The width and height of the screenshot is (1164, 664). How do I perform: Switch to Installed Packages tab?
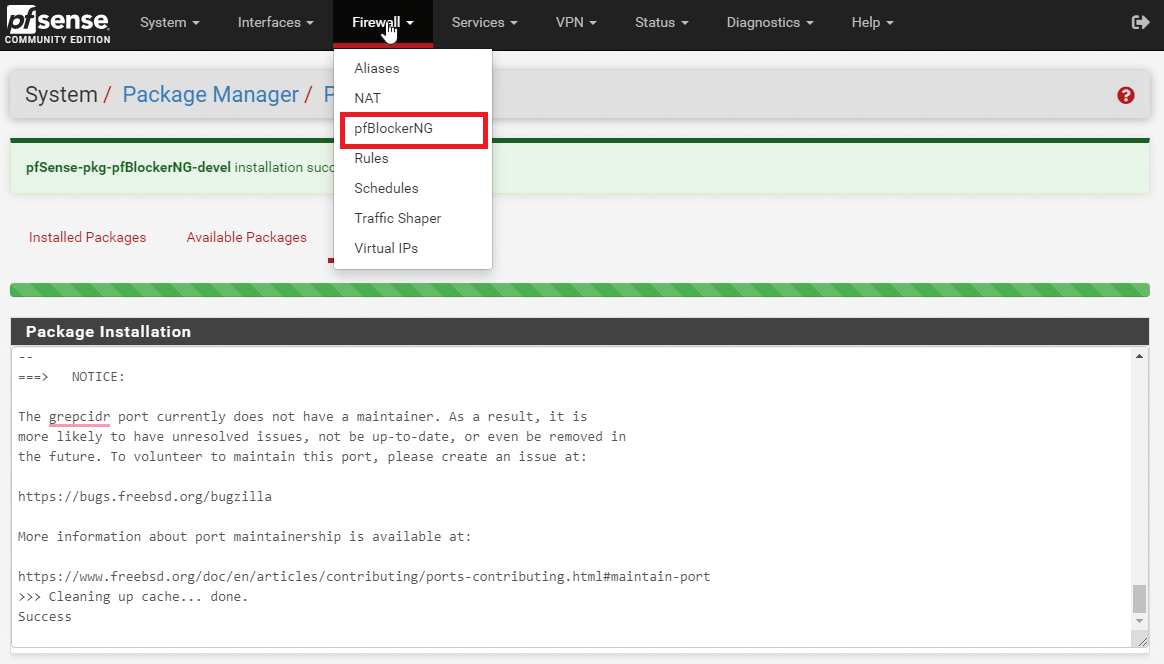click(x=88, y=237)
